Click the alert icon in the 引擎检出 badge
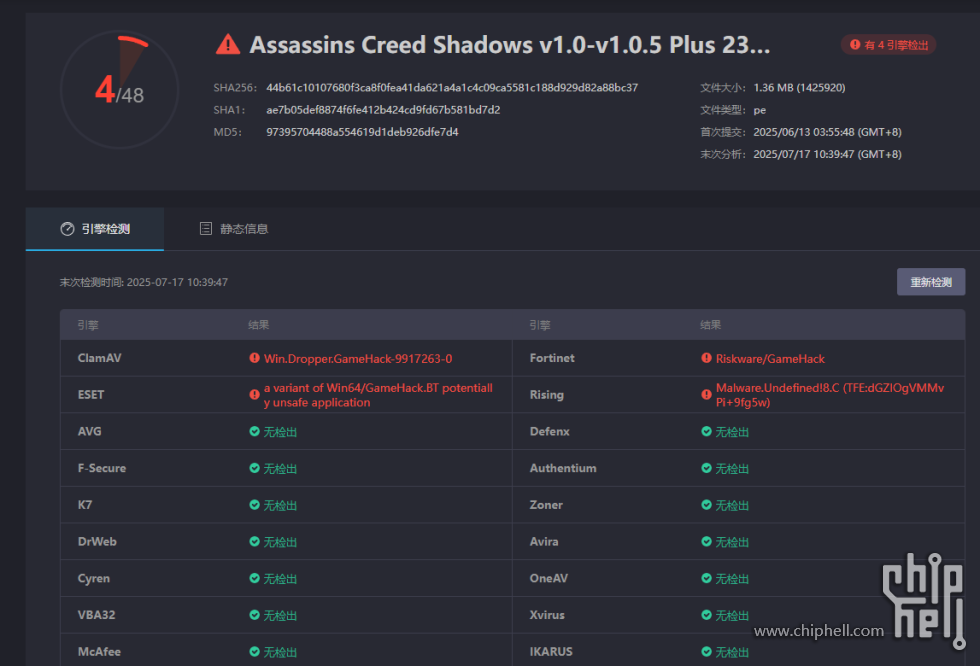Viewport: 980px width, 666px height. click(854, 44)
